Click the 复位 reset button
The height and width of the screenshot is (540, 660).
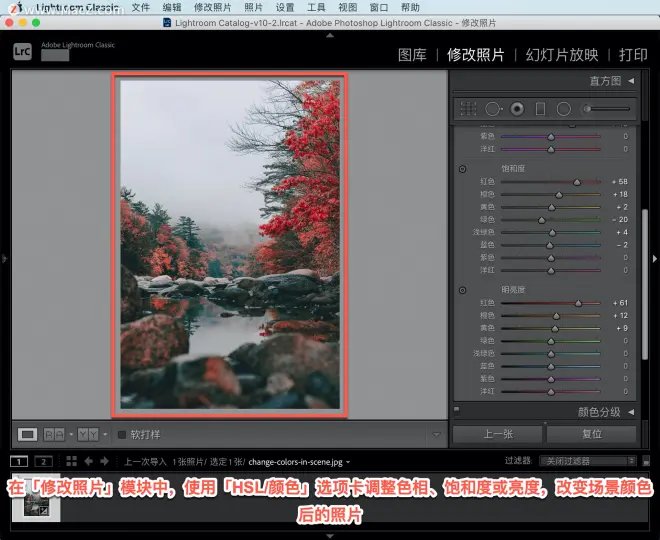(x=591, y=434)
